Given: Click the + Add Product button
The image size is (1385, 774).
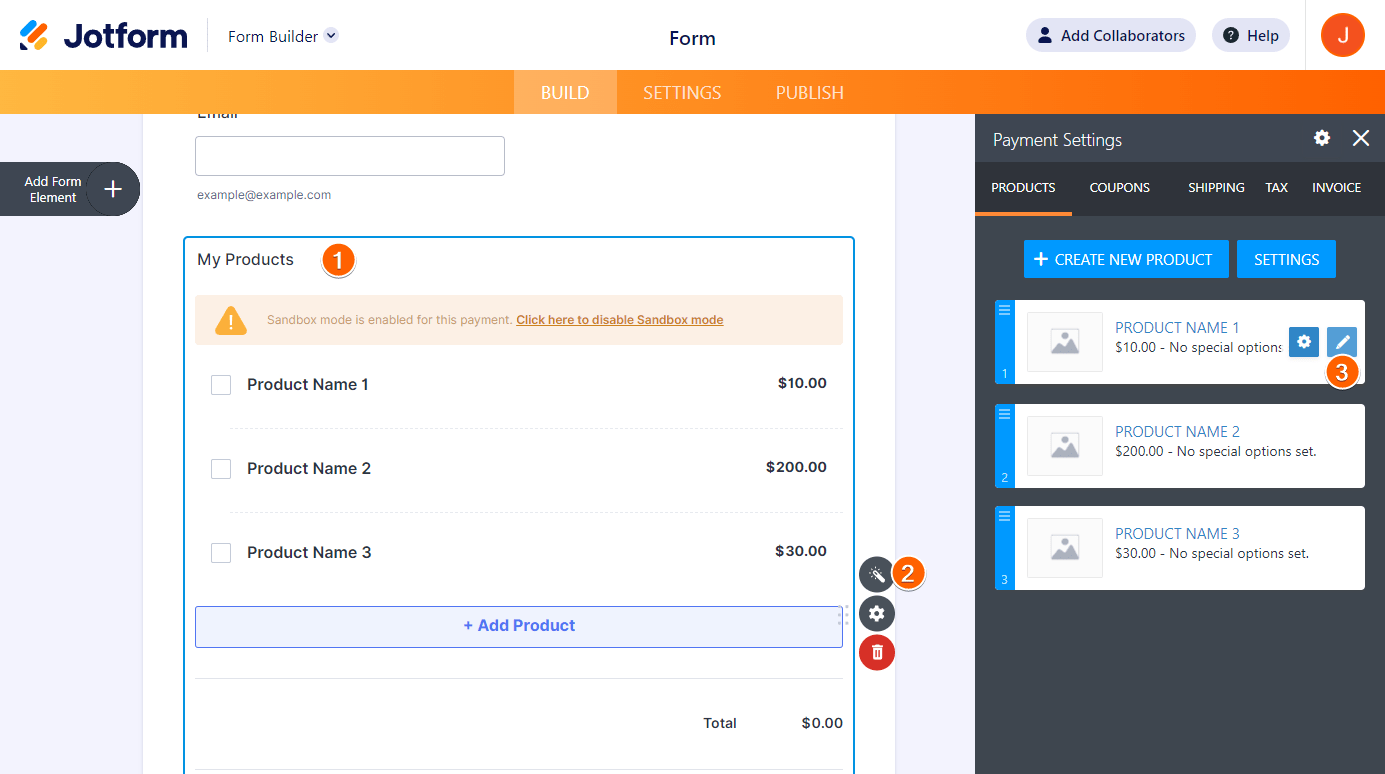Looking at the screenshot, I should point(519,626).
